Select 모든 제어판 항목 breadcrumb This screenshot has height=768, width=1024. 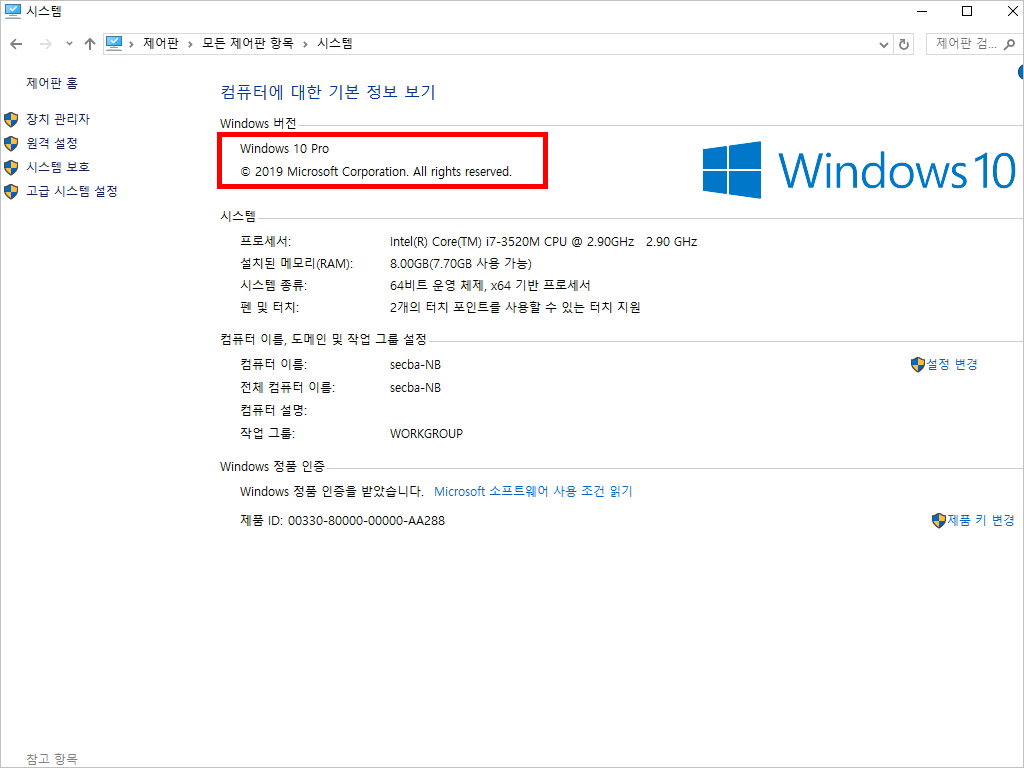248,43
